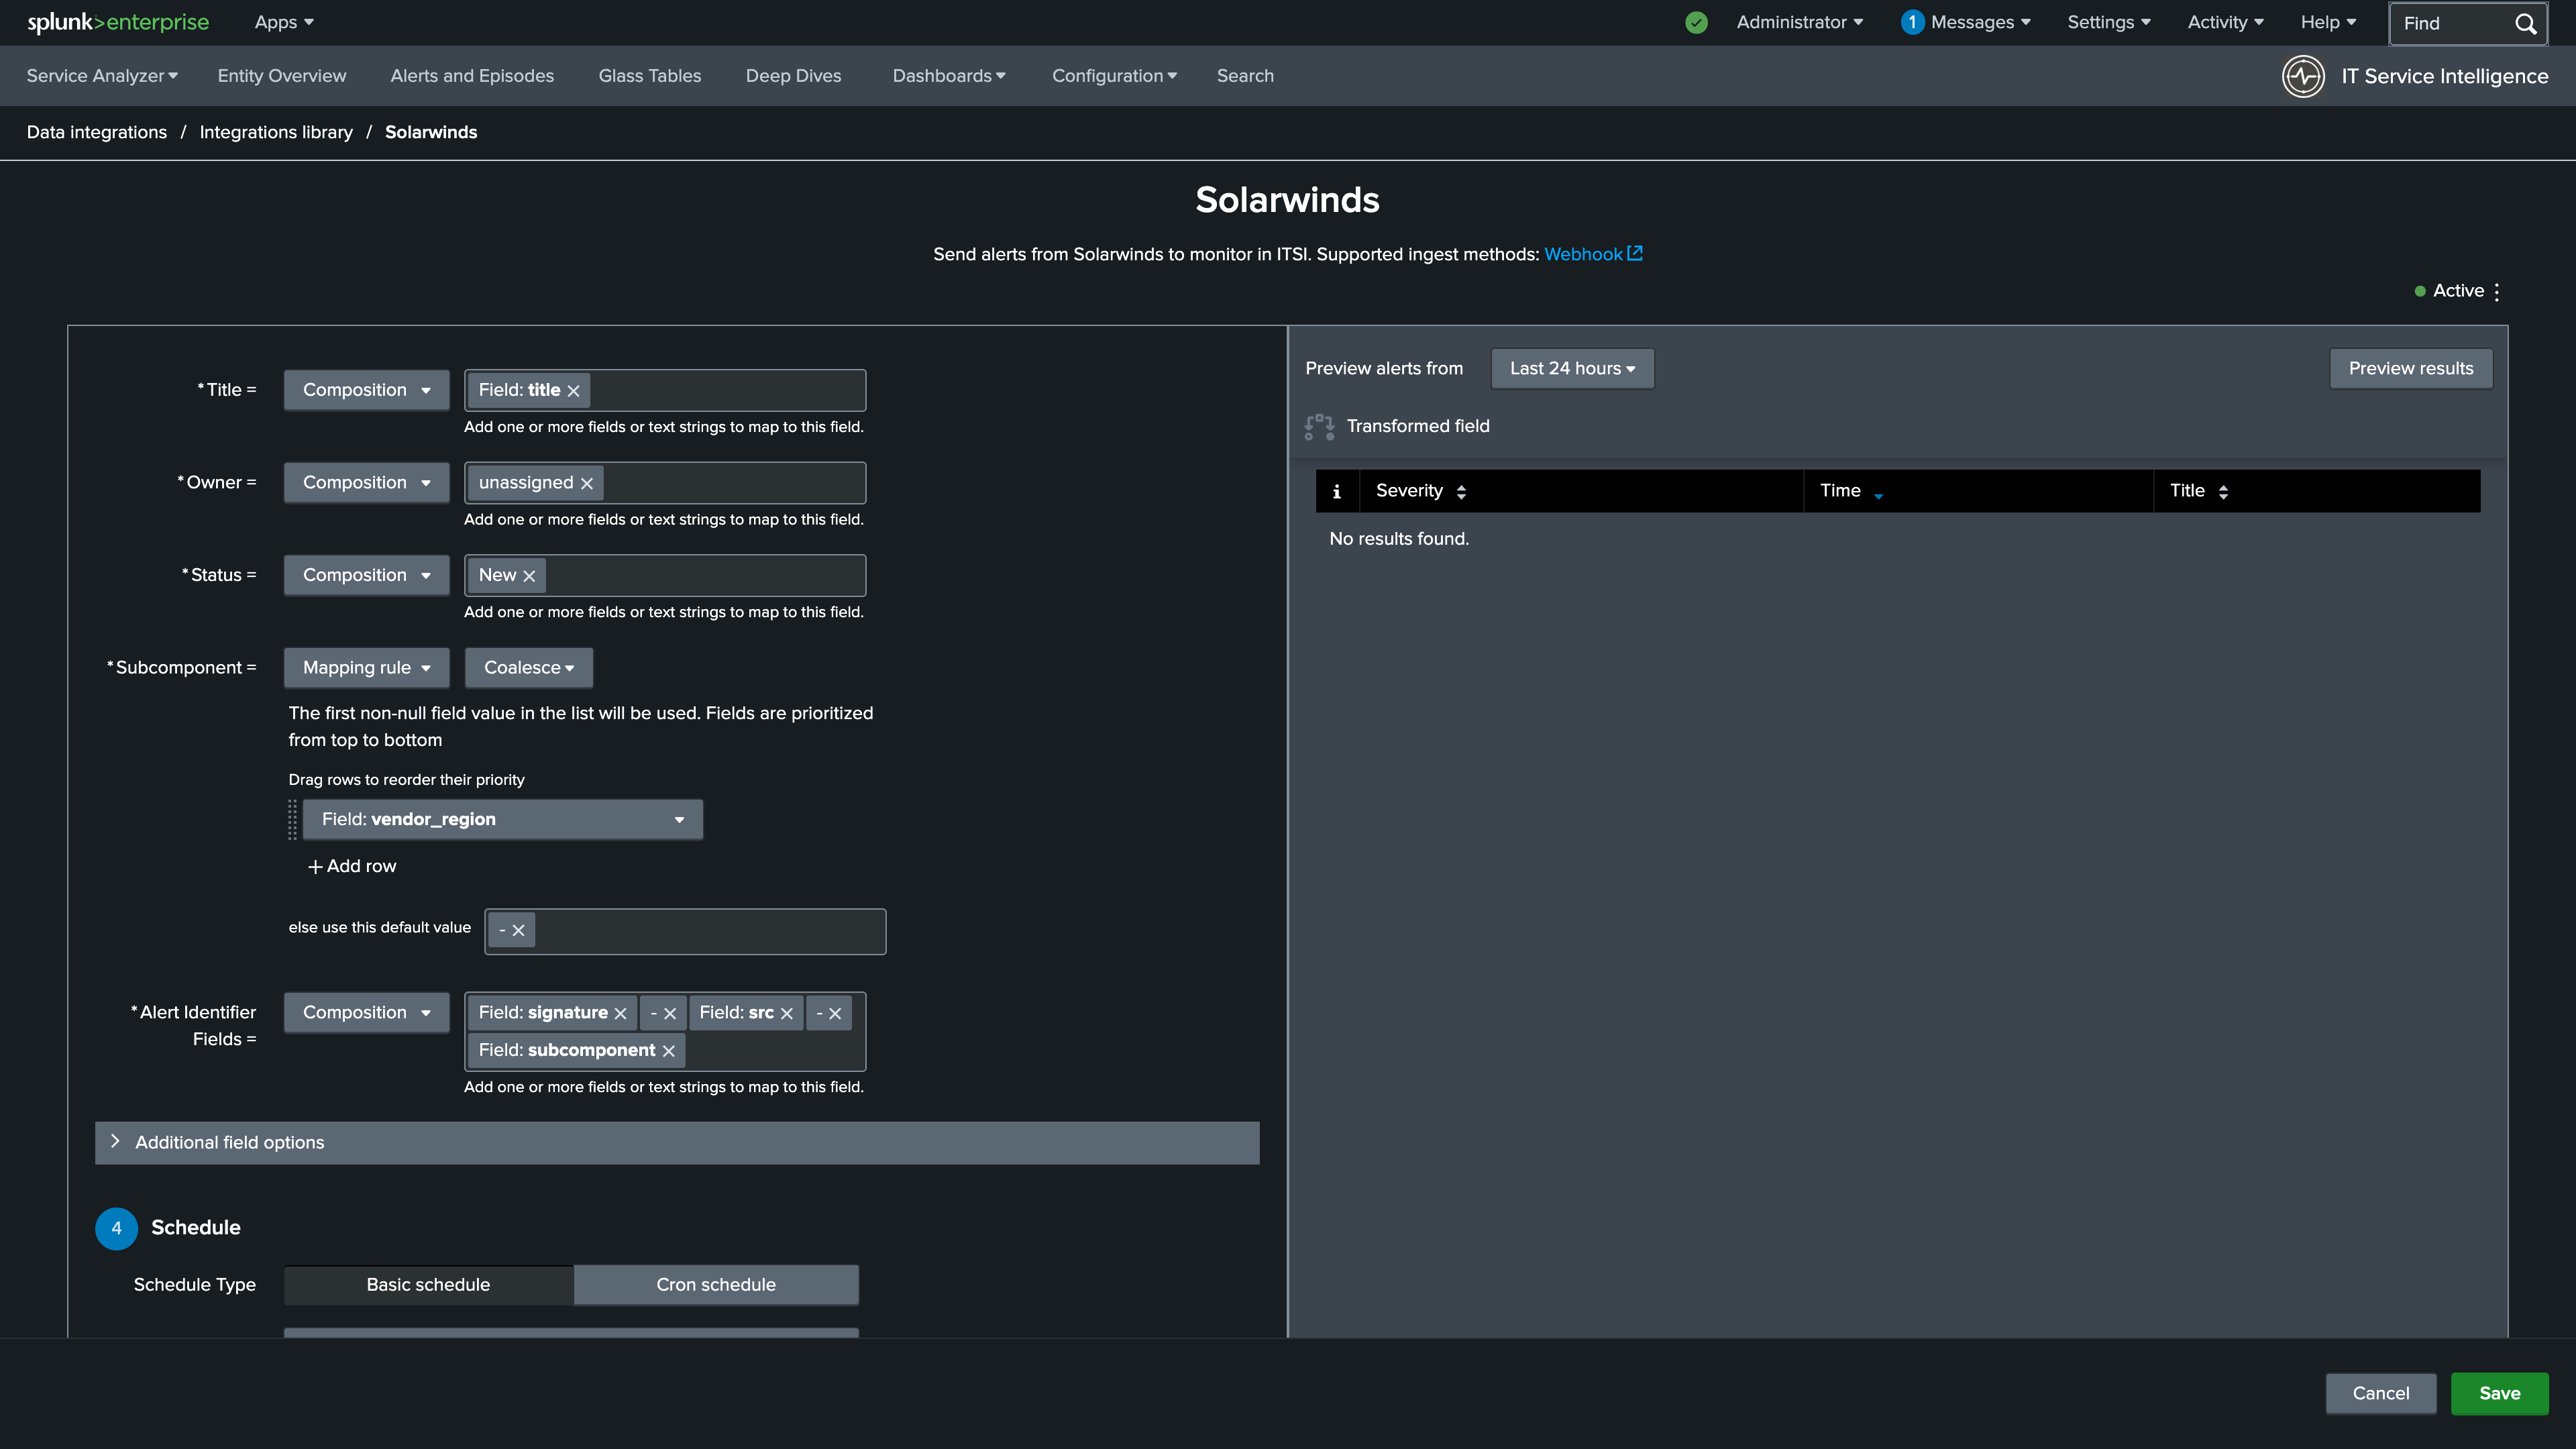
Task: Click the Find search magnifier icon
Action: pos(2526,23)
